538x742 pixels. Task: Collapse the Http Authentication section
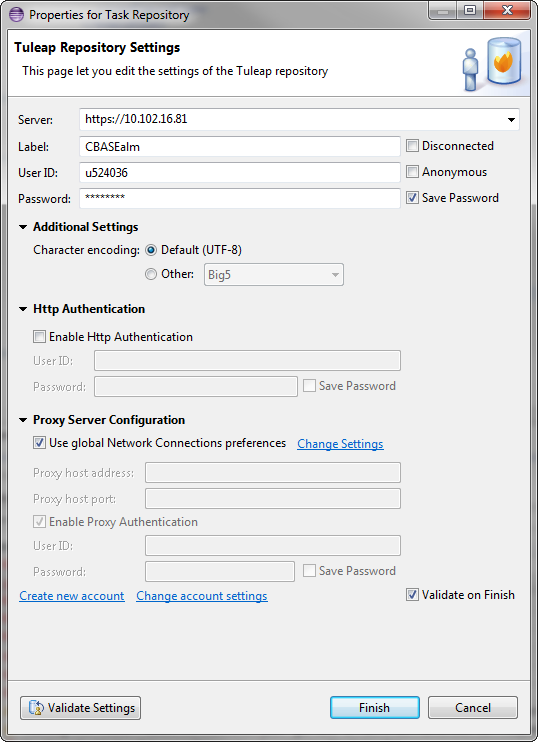(x=23, y=309)
